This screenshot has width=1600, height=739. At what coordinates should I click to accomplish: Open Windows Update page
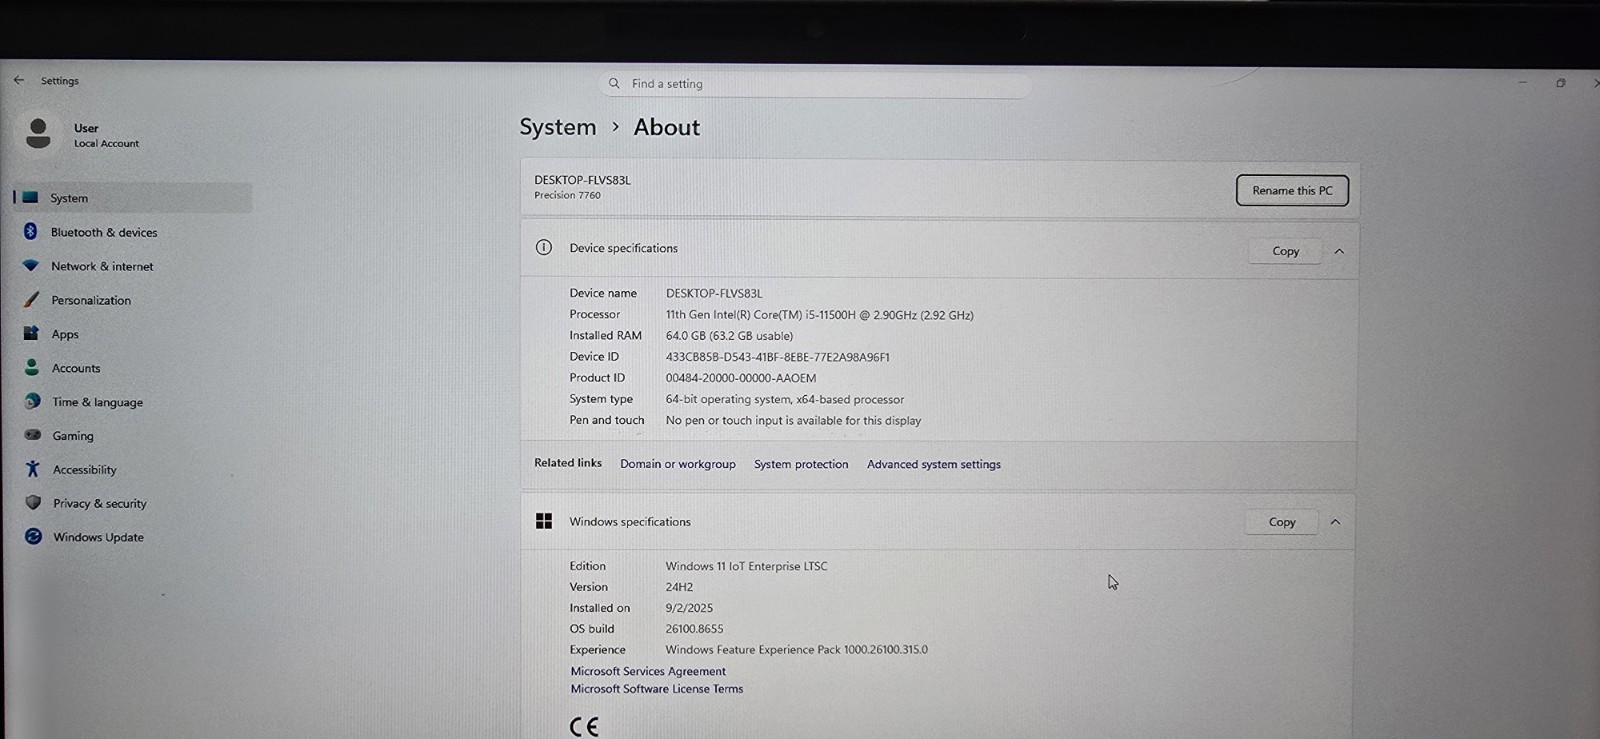click(x=98, y=537)
